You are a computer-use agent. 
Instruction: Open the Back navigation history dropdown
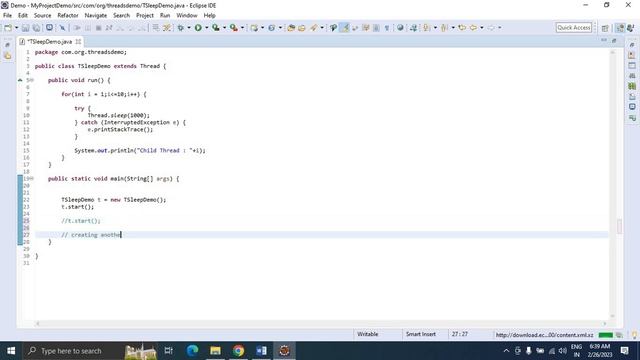(482, 28)
